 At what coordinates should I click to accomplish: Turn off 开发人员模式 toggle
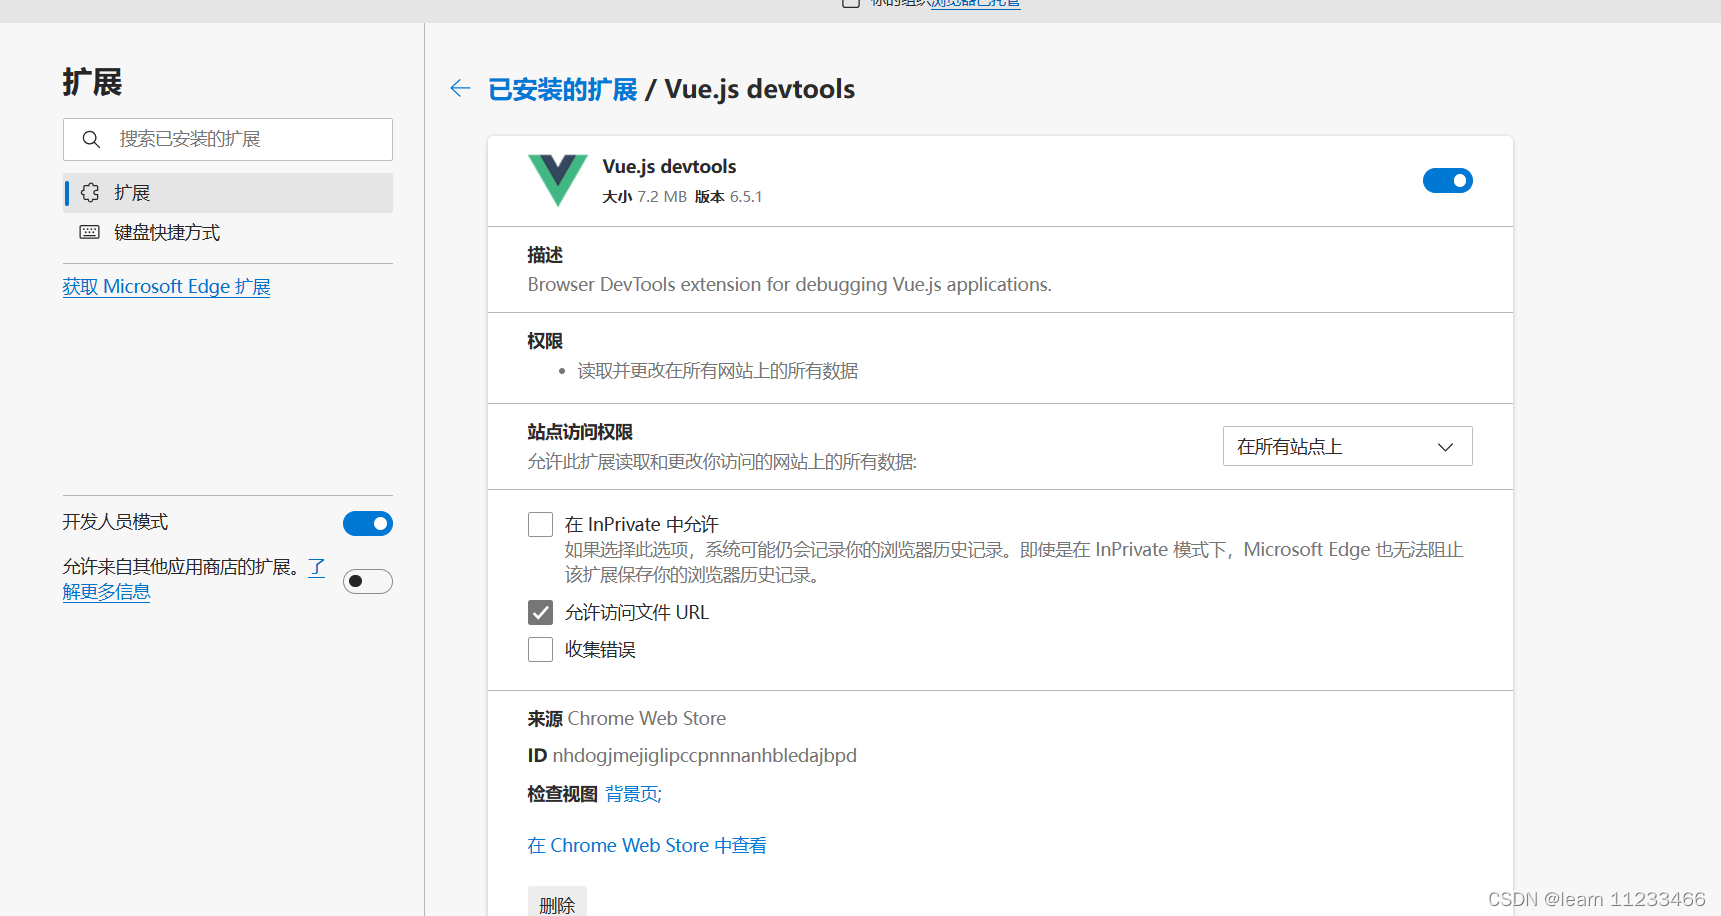368,523
